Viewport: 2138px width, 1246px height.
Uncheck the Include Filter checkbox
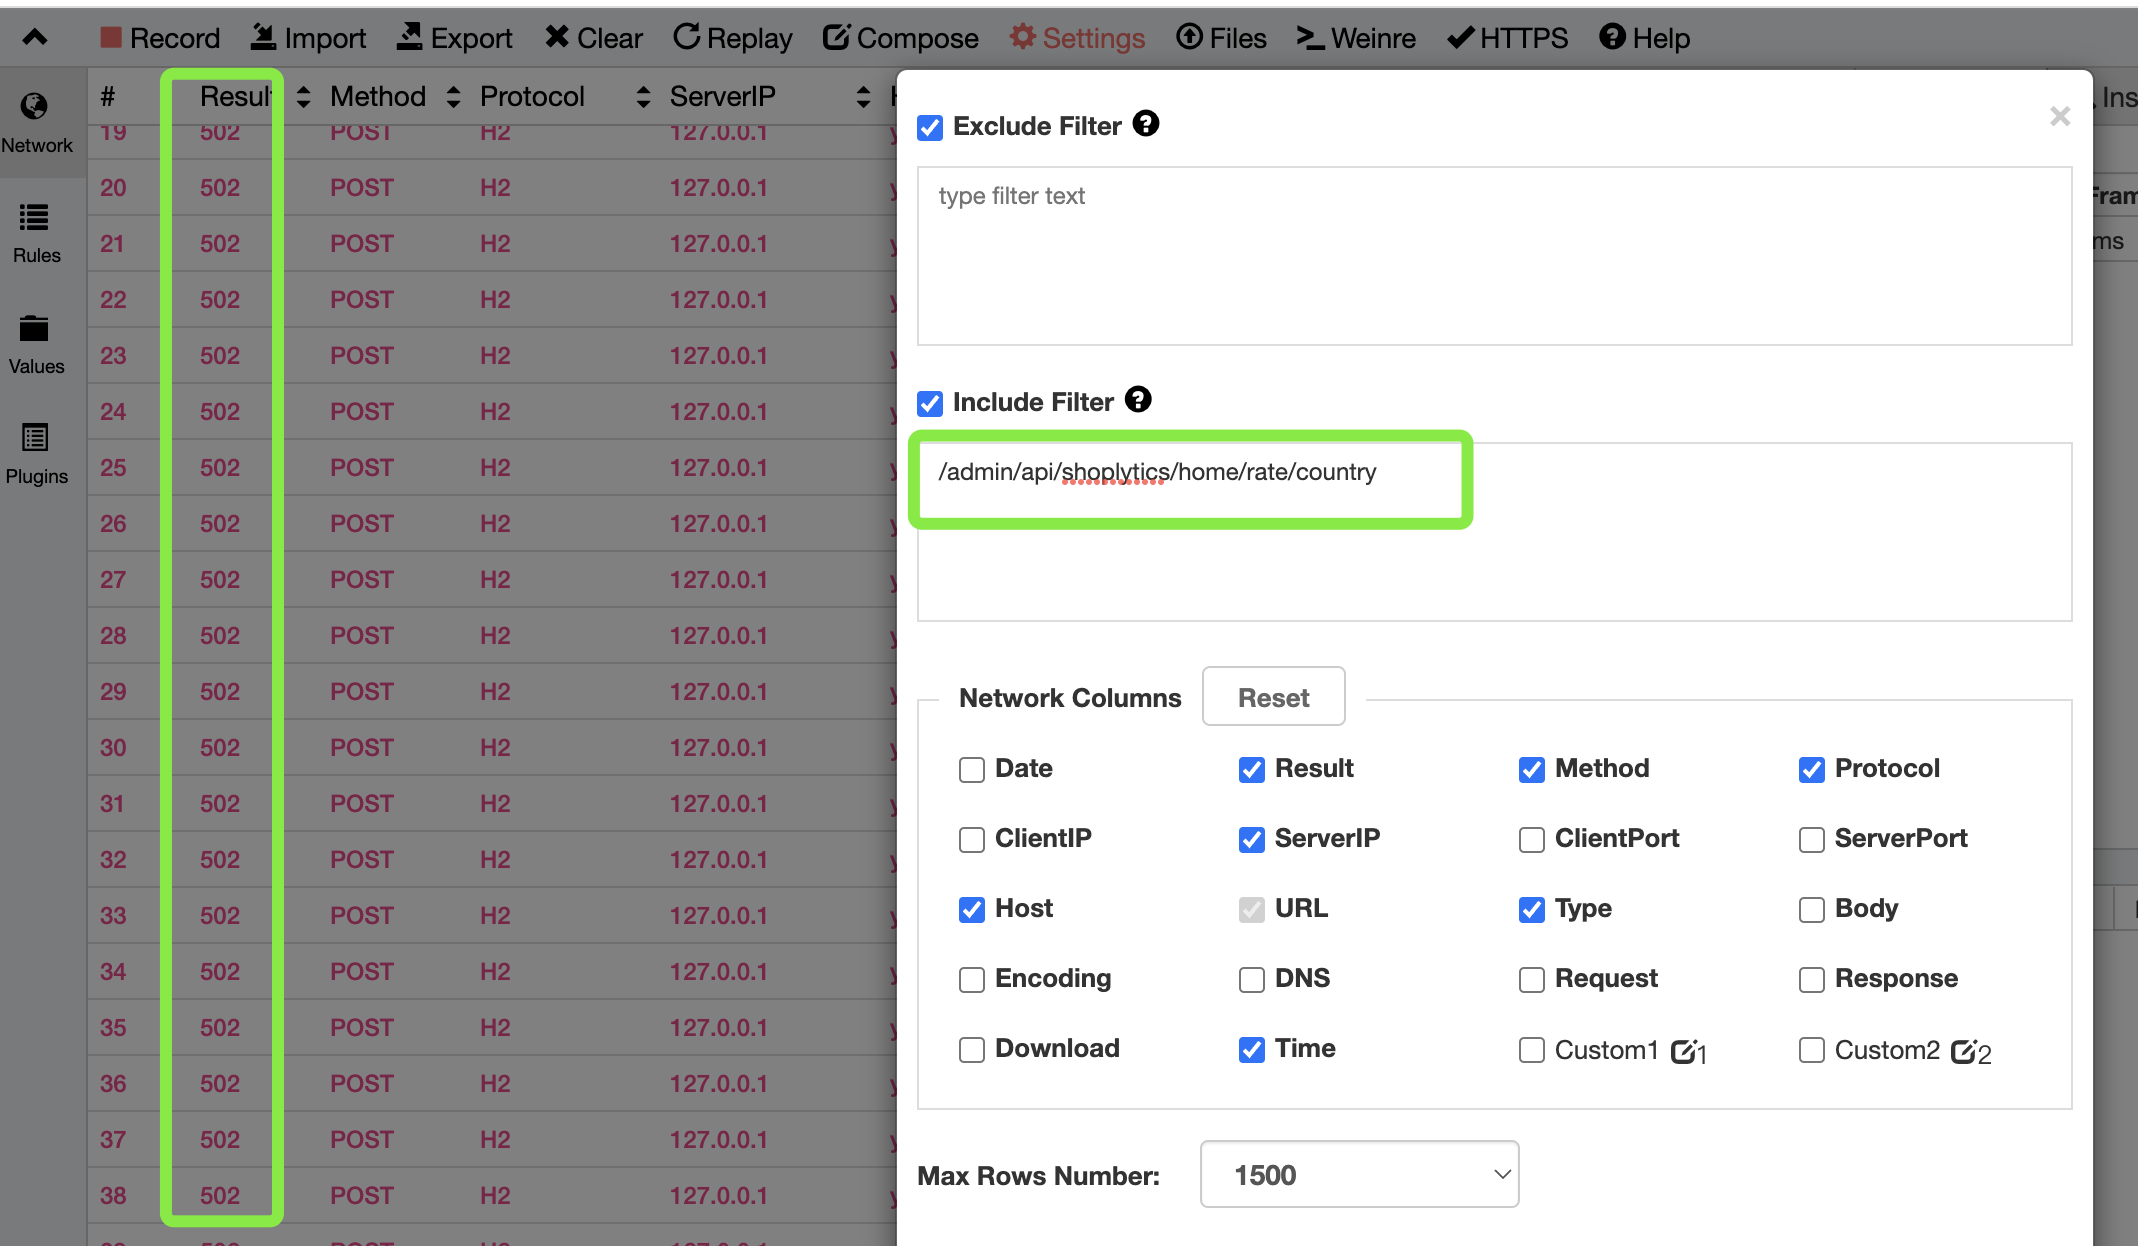(930, 403)
